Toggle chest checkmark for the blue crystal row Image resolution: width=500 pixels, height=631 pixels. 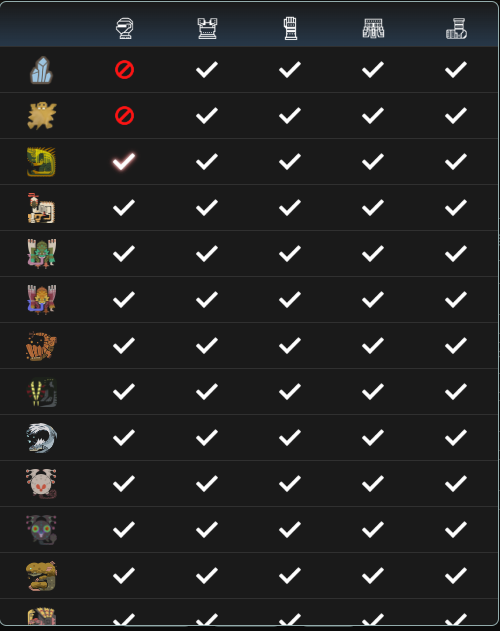[x=207, y=70]
